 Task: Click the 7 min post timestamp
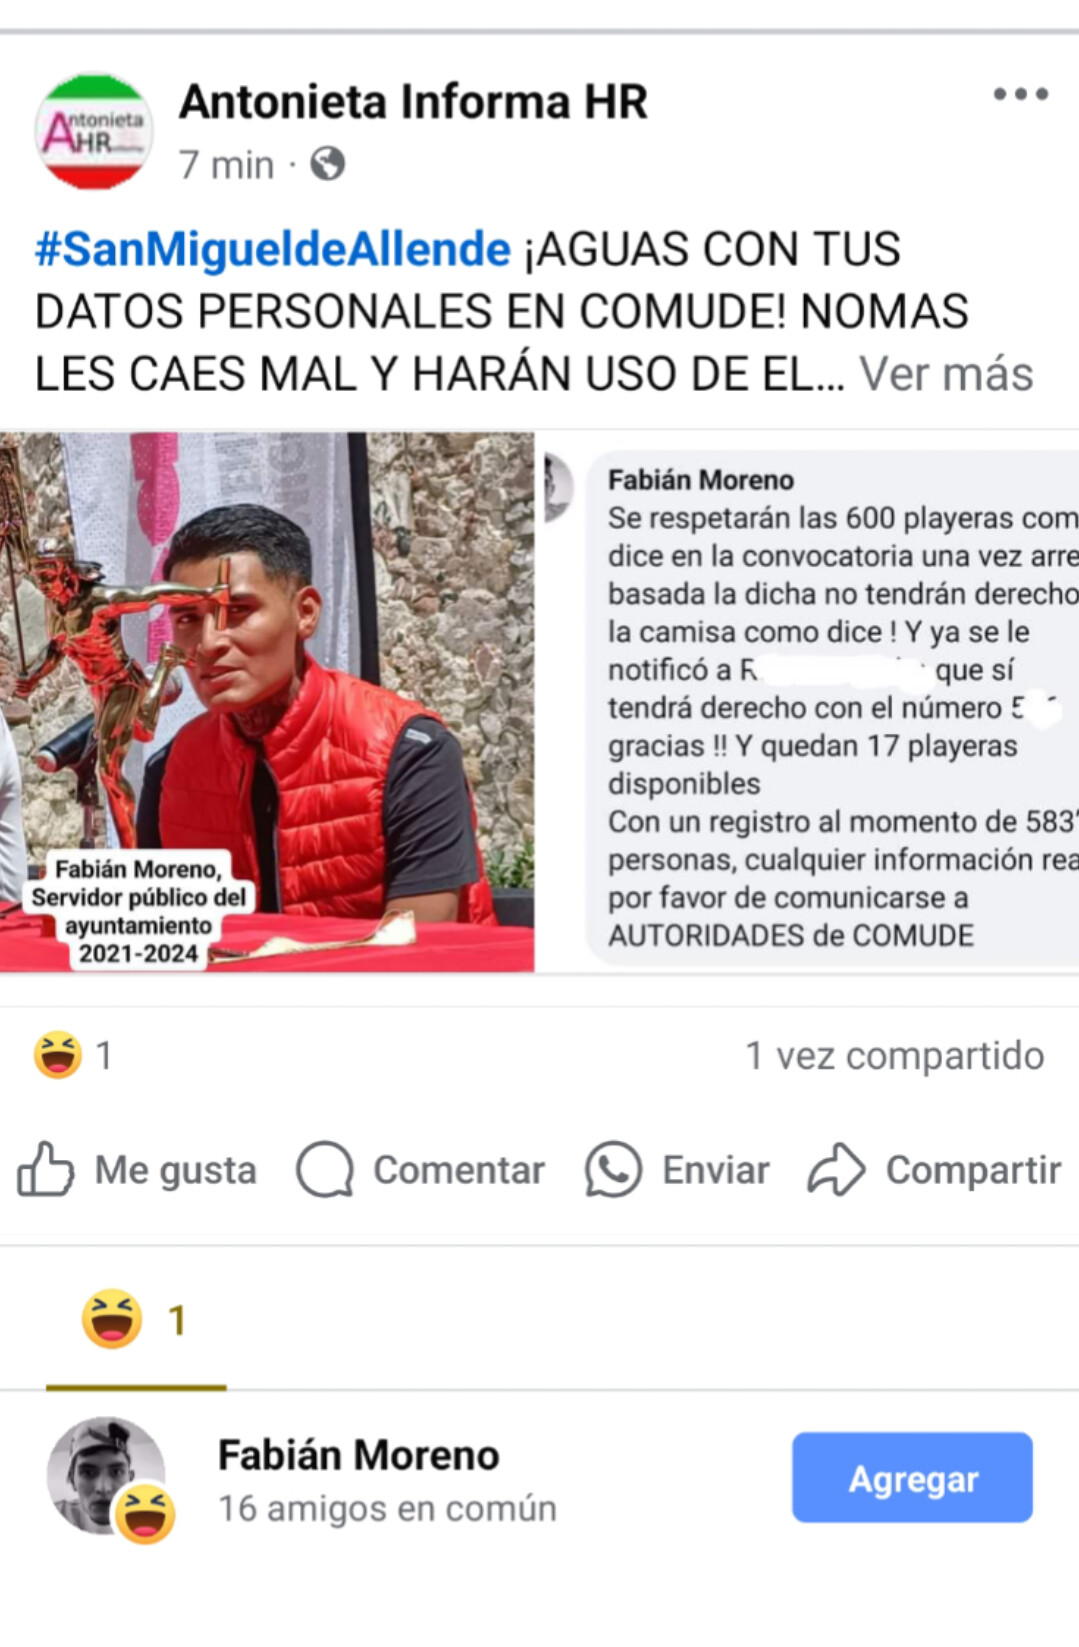tap(226, 164)
